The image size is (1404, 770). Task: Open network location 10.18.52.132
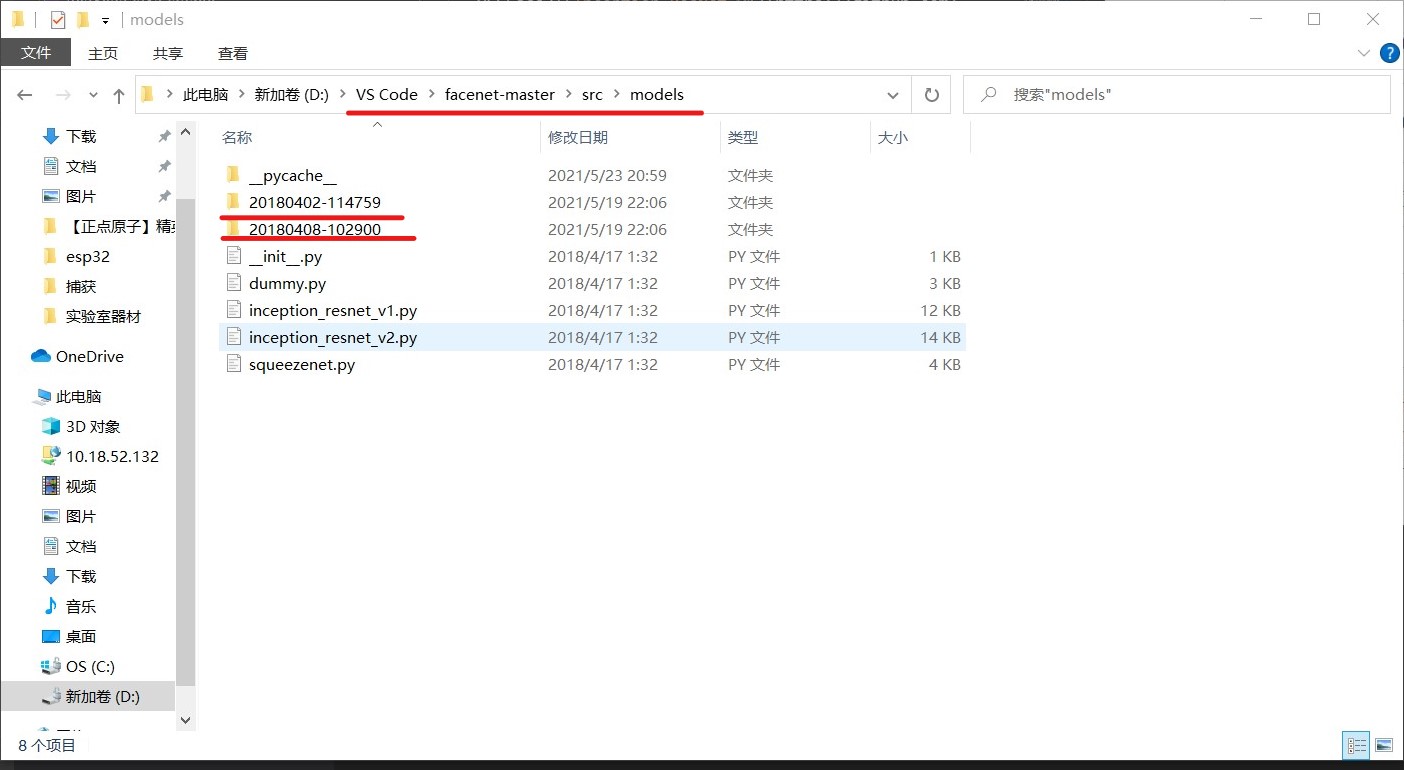coord(112,456)
